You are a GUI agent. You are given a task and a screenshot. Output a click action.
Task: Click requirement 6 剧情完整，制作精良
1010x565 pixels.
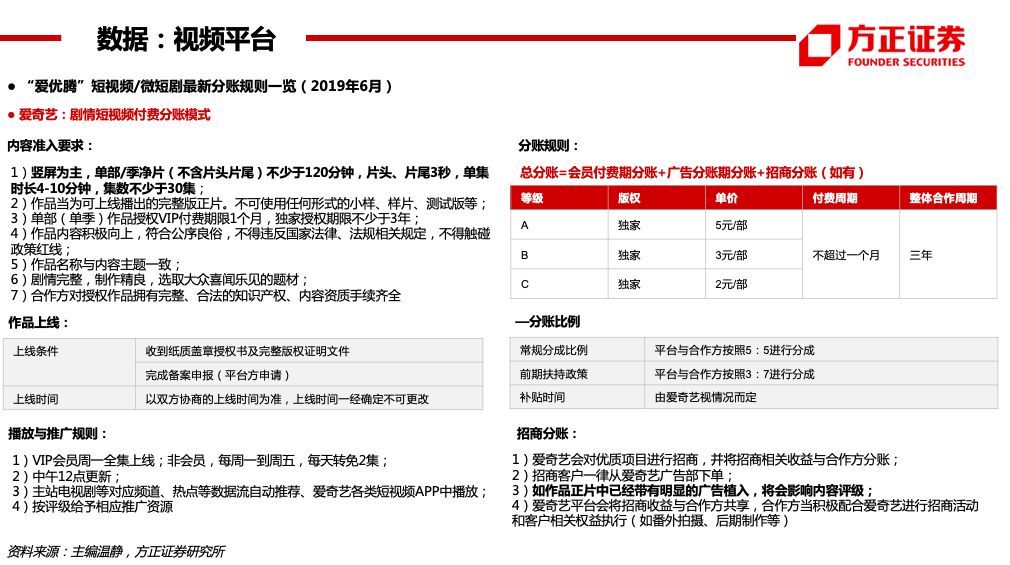click(x=160, y=280)
